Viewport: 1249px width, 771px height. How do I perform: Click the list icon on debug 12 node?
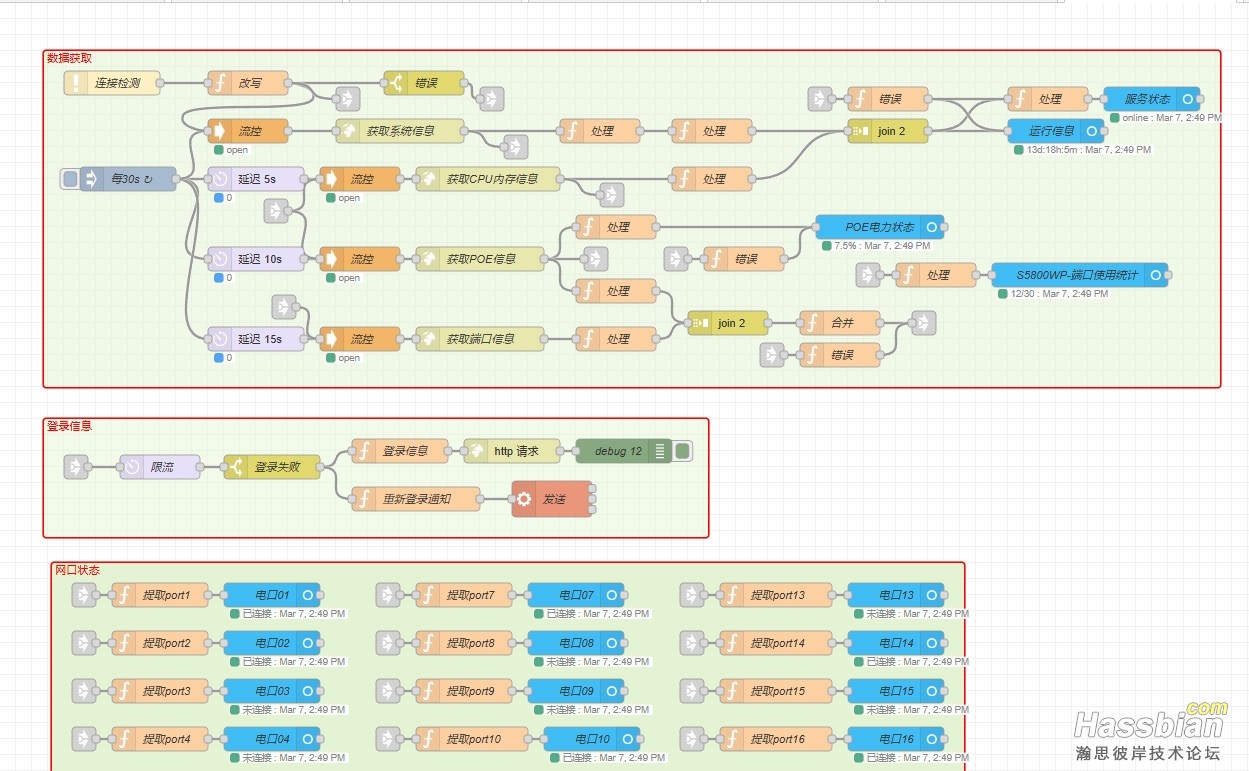point(660,451)
